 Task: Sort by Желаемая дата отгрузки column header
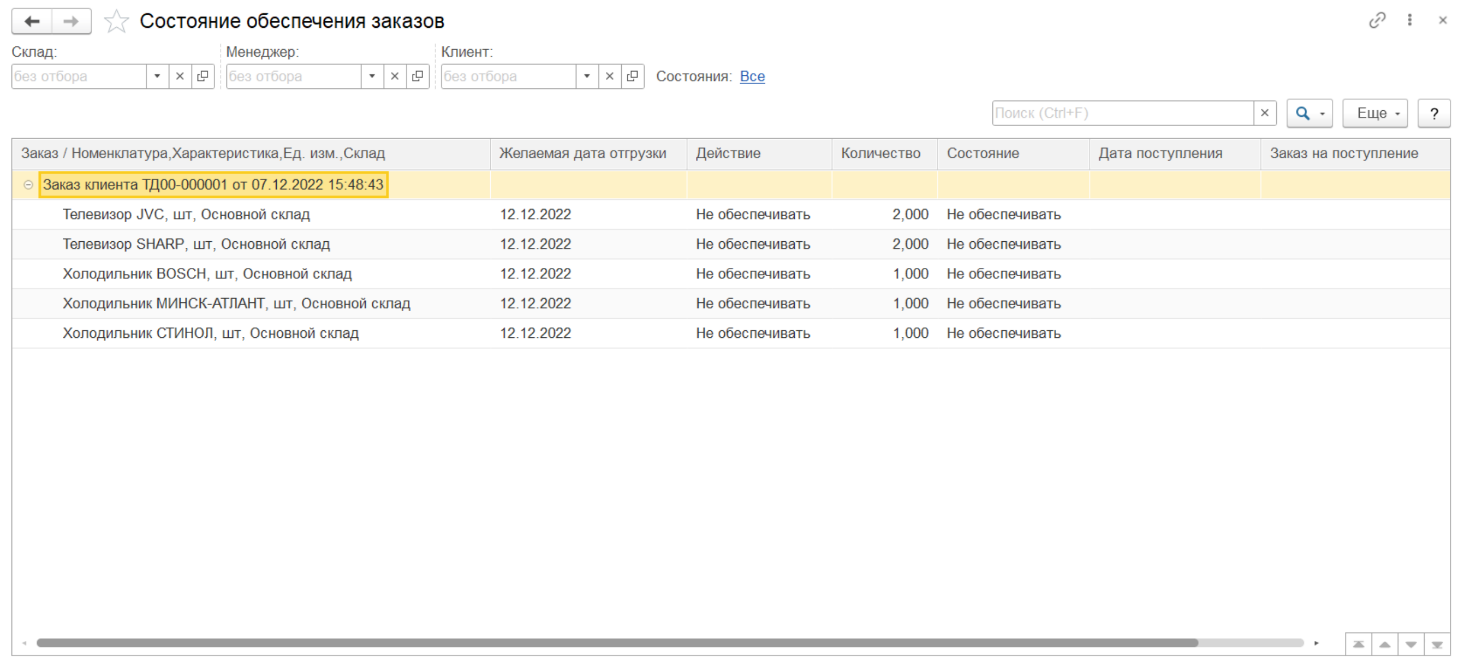click(x=583, y=153)
